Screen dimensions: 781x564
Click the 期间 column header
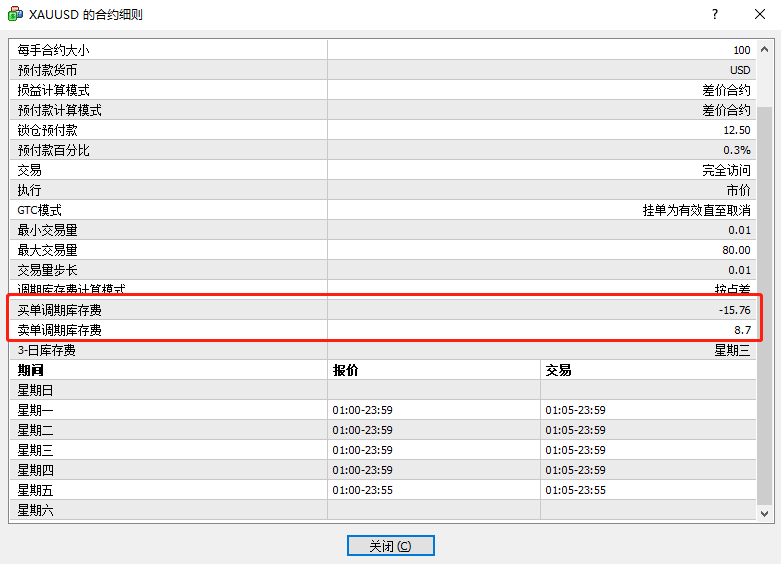[30, 370]
